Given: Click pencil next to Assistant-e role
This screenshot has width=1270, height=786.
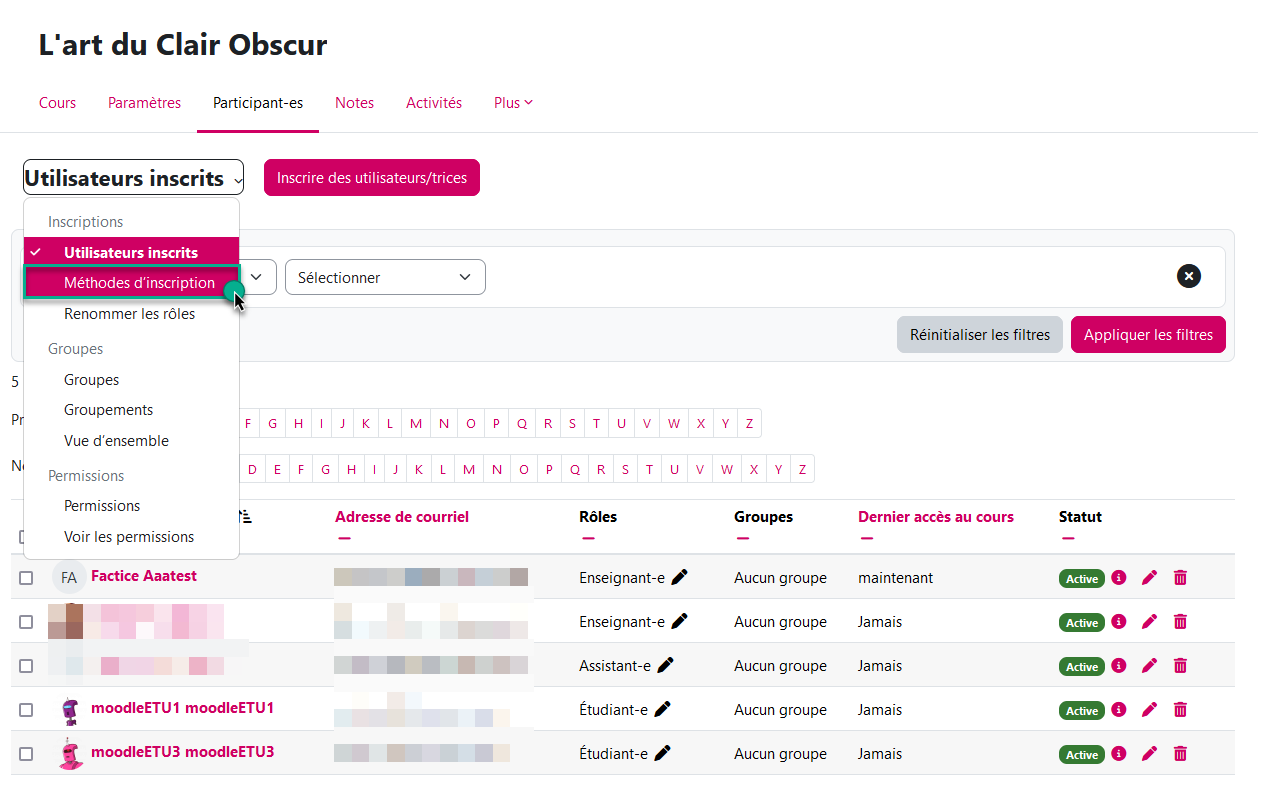Looking at the screenshot, I should coord(666,665).
